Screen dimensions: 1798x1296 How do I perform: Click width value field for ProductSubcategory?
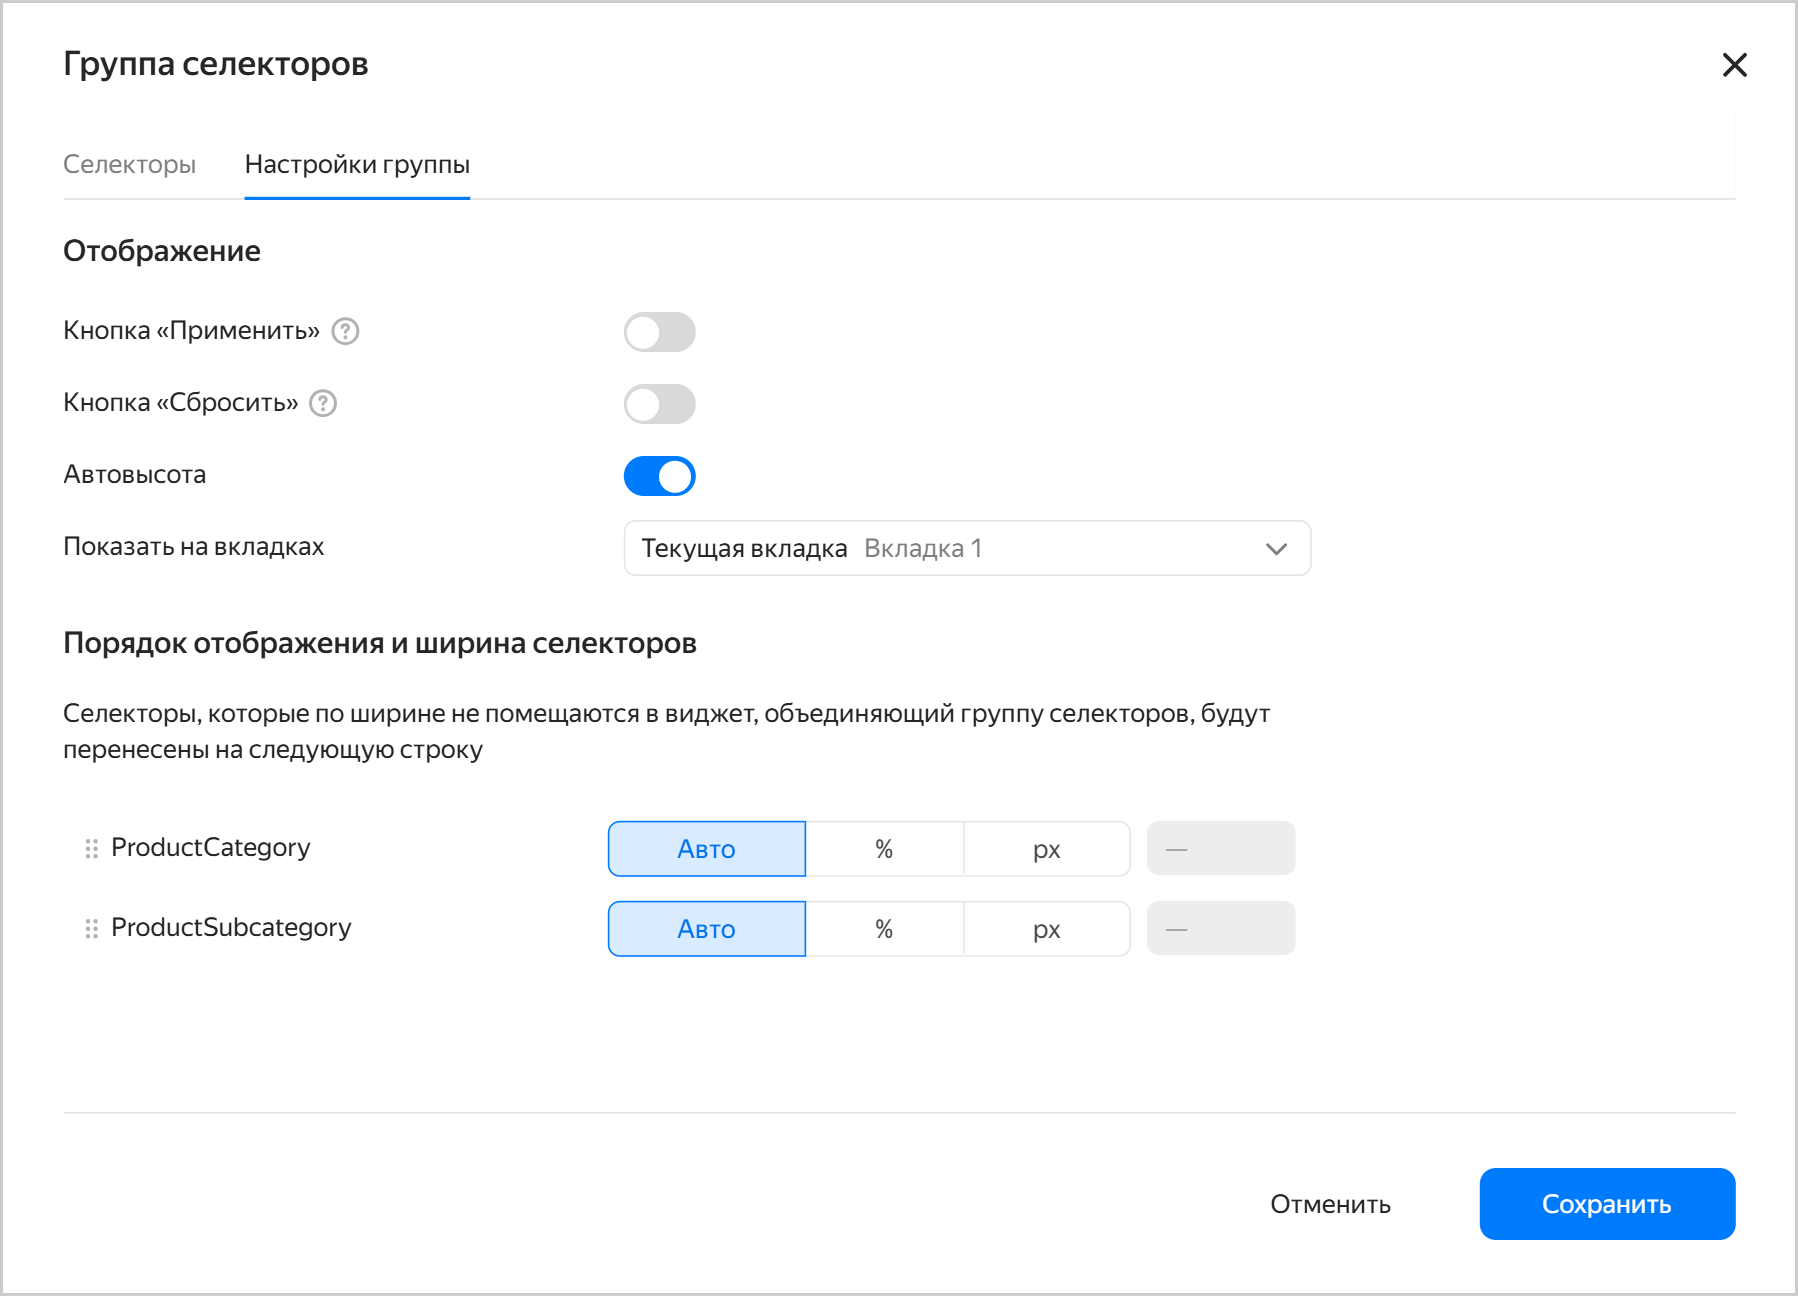point(1220,929)
